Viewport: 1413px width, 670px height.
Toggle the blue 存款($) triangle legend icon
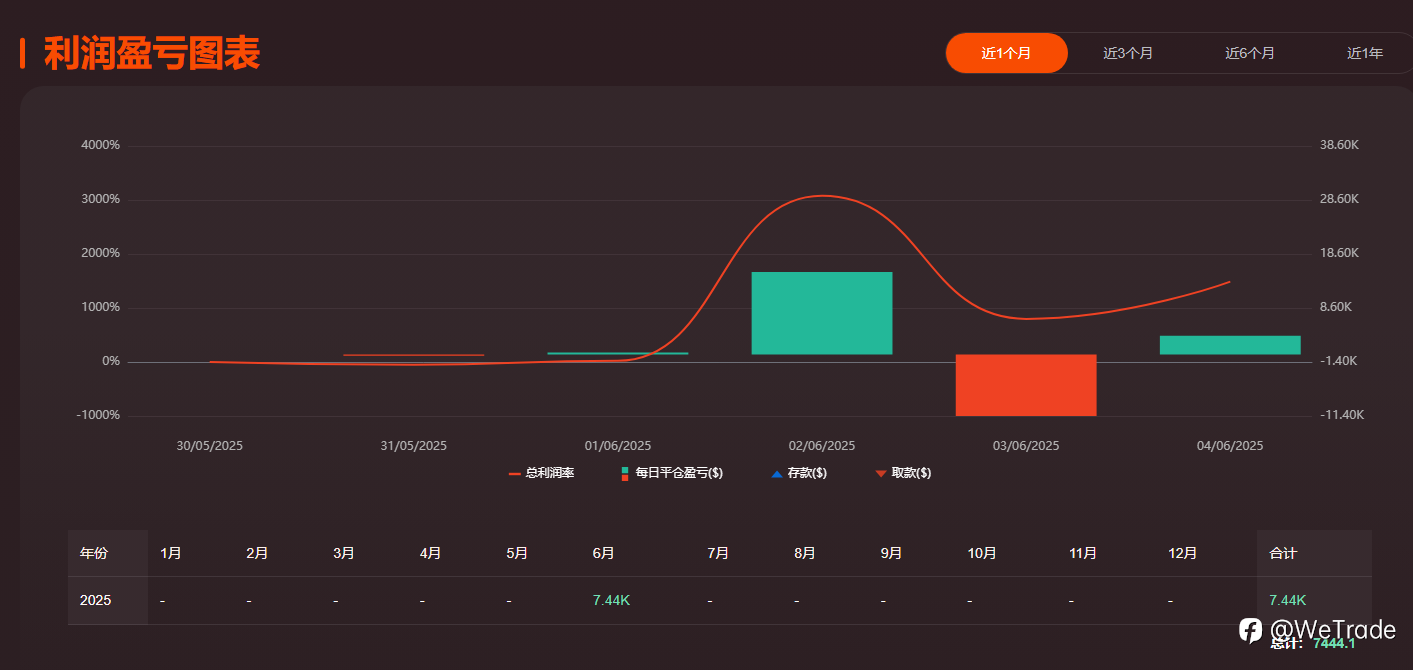[x=776, y=474]
